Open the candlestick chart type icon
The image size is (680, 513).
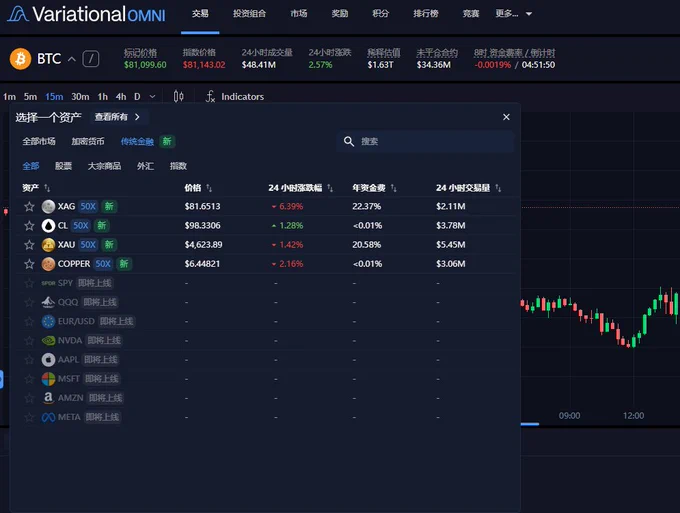click(178, 96)
